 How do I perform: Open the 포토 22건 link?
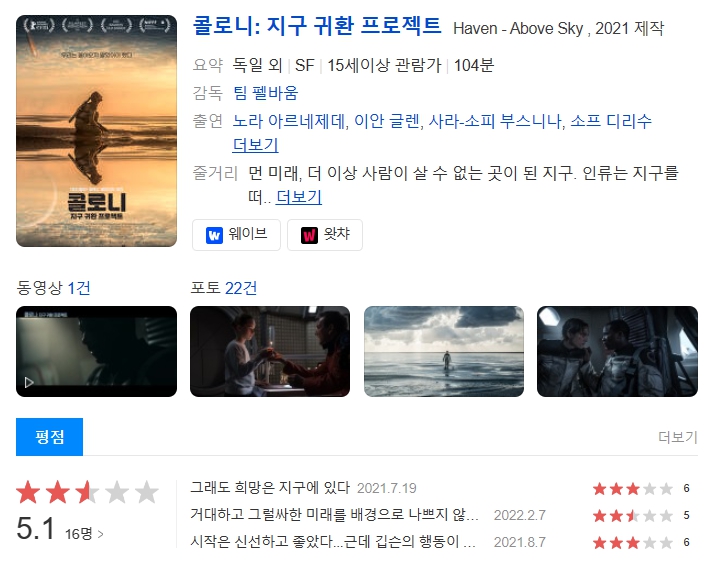click(224, 288)
